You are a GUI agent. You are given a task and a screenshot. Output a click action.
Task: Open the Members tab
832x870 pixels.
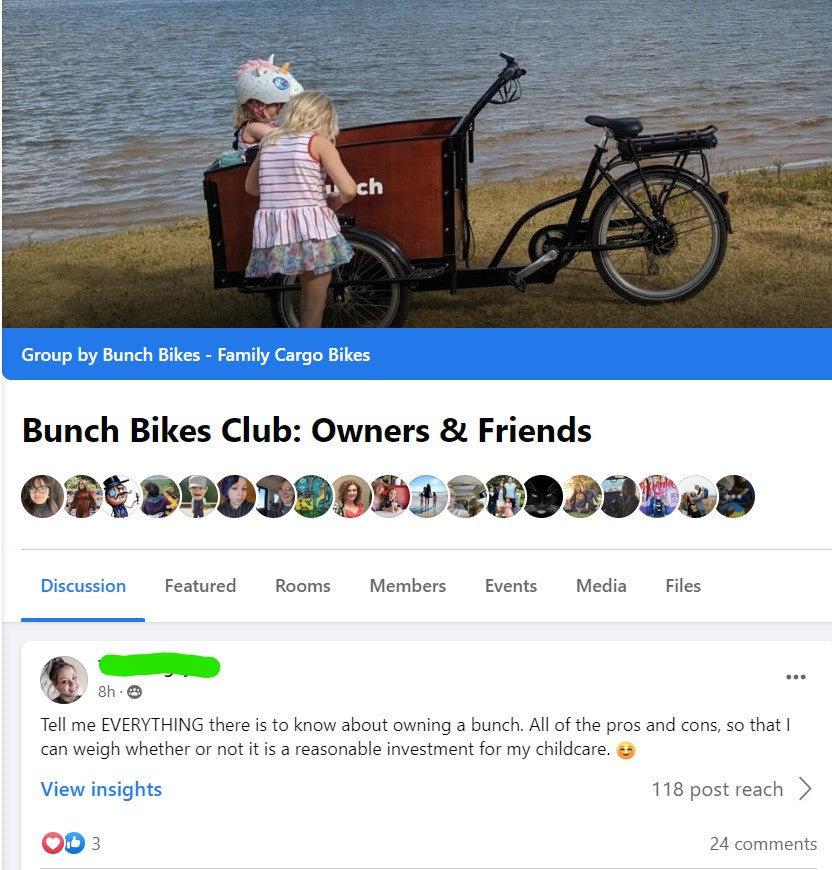click(x=408, y=586)
